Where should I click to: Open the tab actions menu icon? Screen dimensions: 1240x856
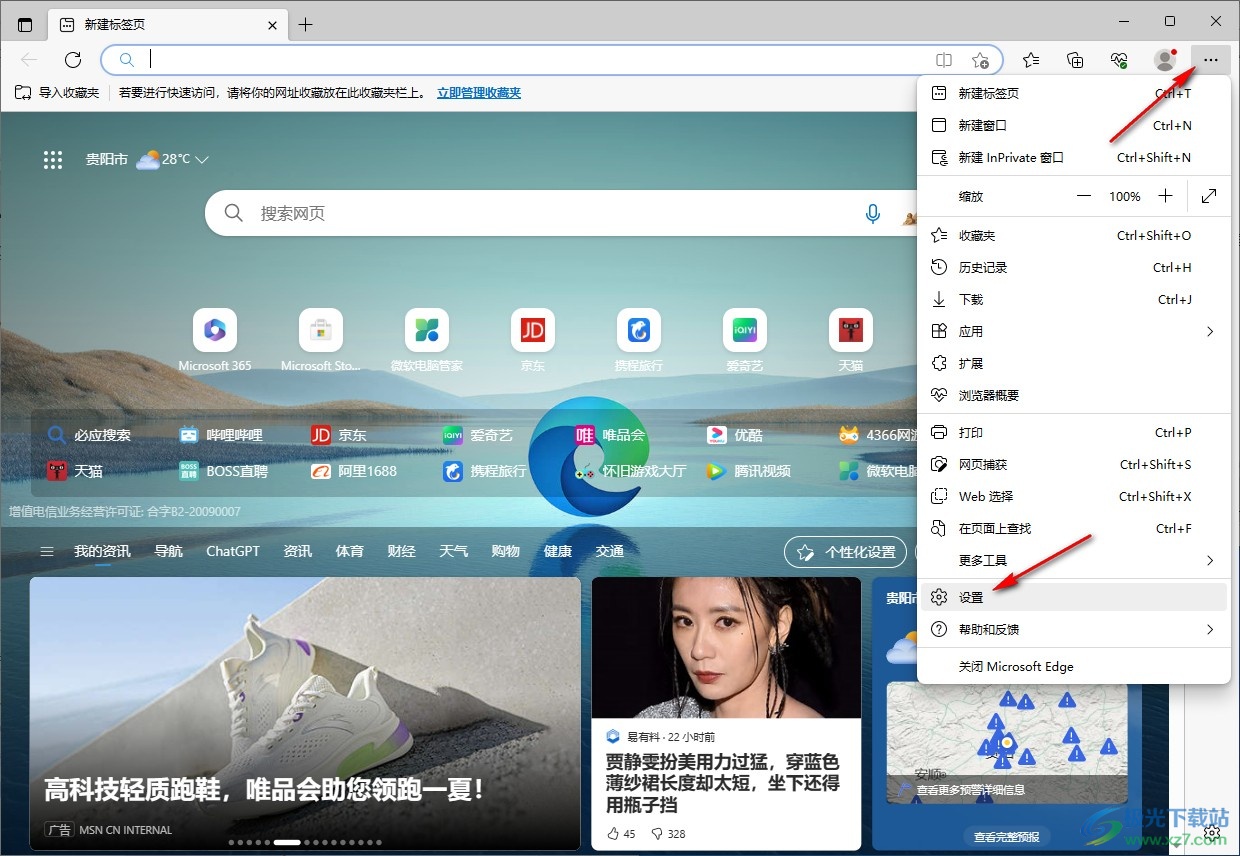25,24
